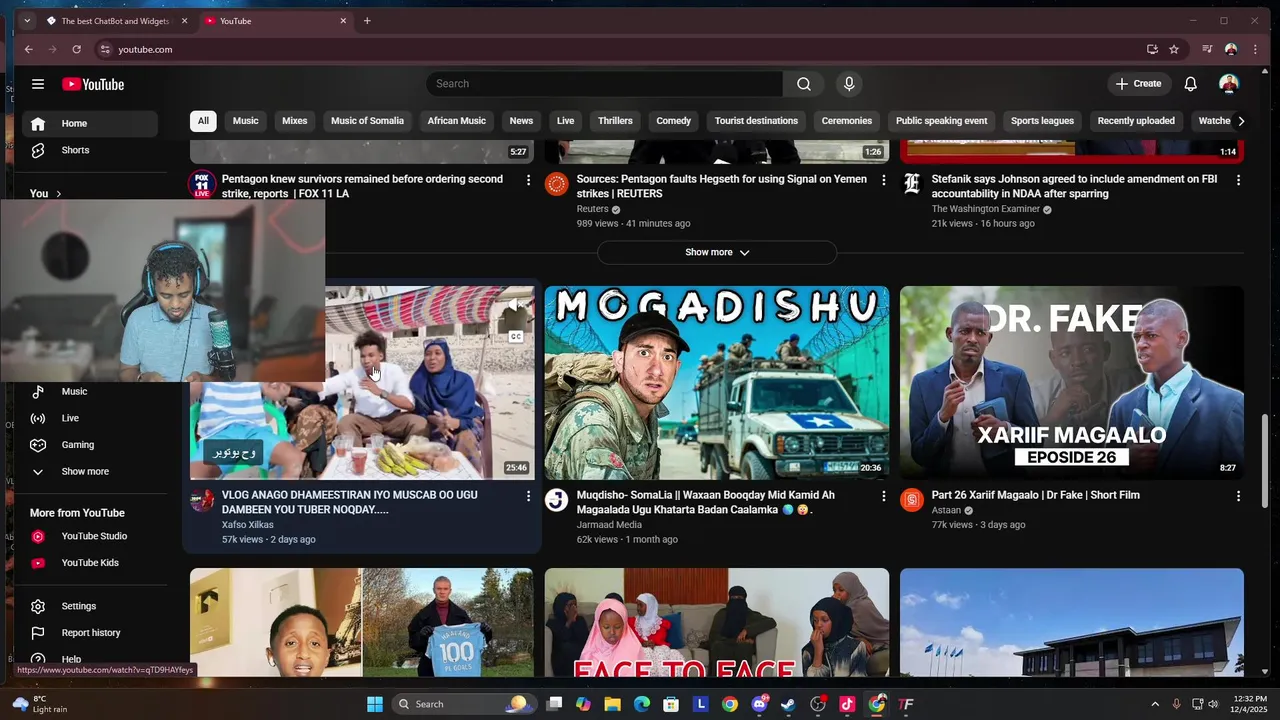Toggle captions on the hovered video preview
Screen dimensions: 1280x720
[516, 337]
